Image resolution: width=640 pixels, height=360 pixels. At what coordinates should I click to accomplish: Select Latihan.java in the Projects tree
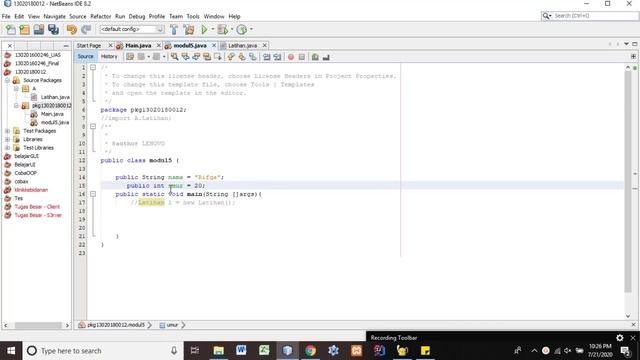tap(55, 97)
